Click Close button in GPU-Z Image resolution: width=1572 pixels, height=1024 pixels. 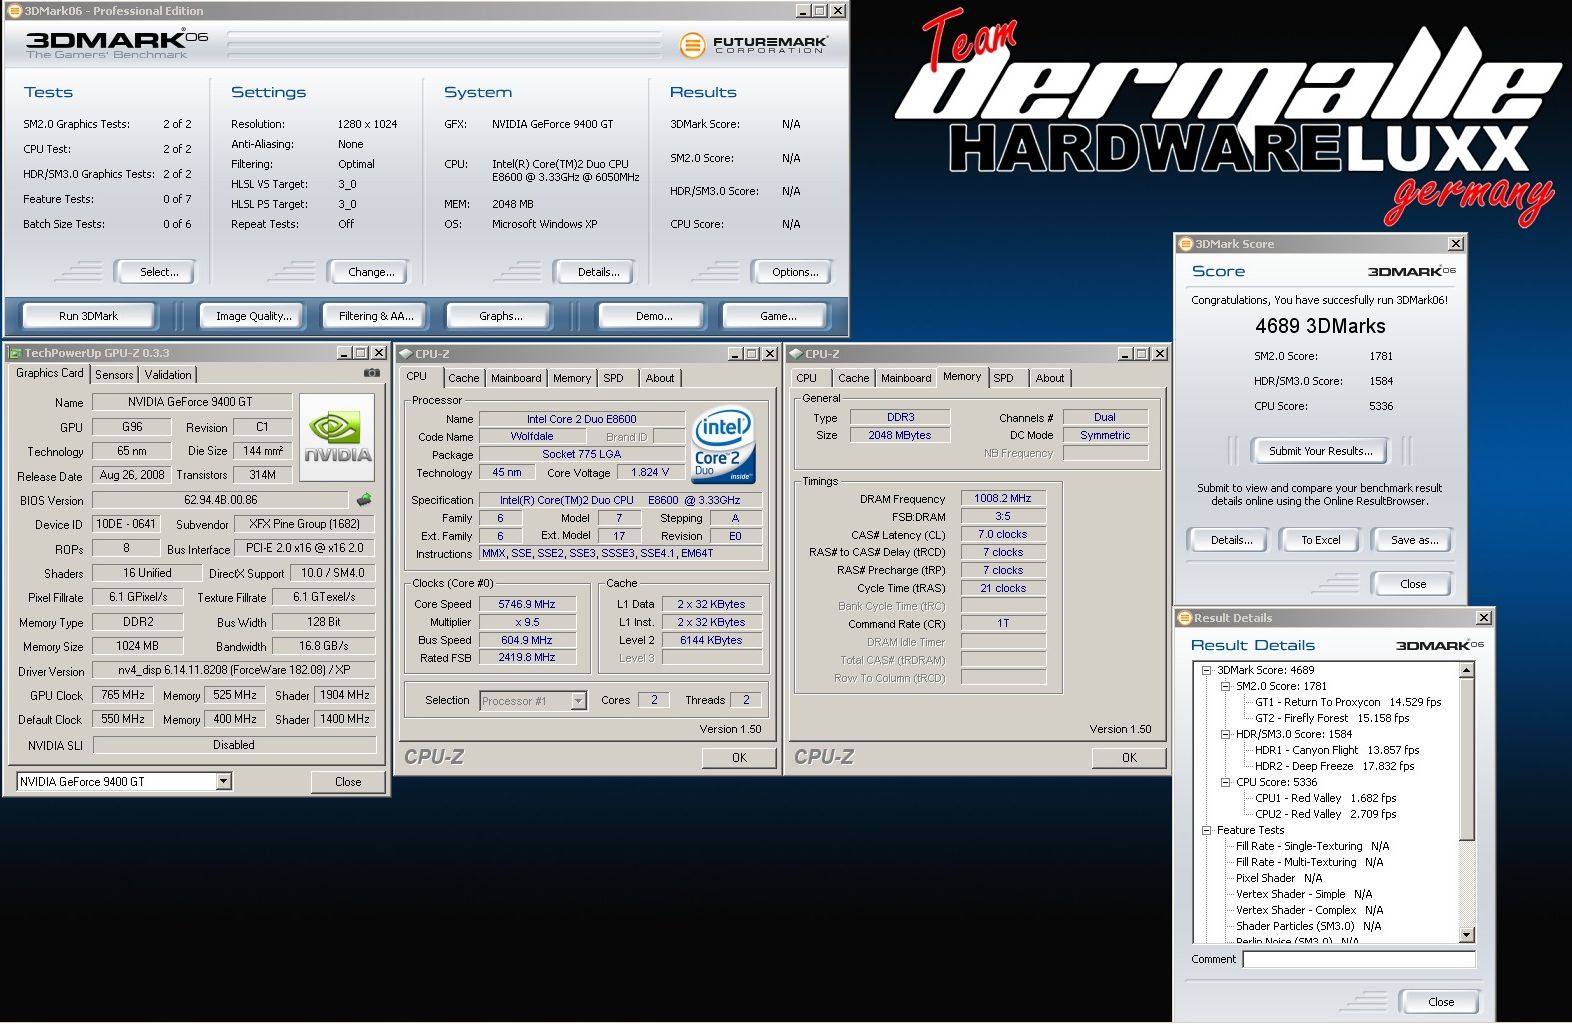pyautogui.click(x=348, y=782)
